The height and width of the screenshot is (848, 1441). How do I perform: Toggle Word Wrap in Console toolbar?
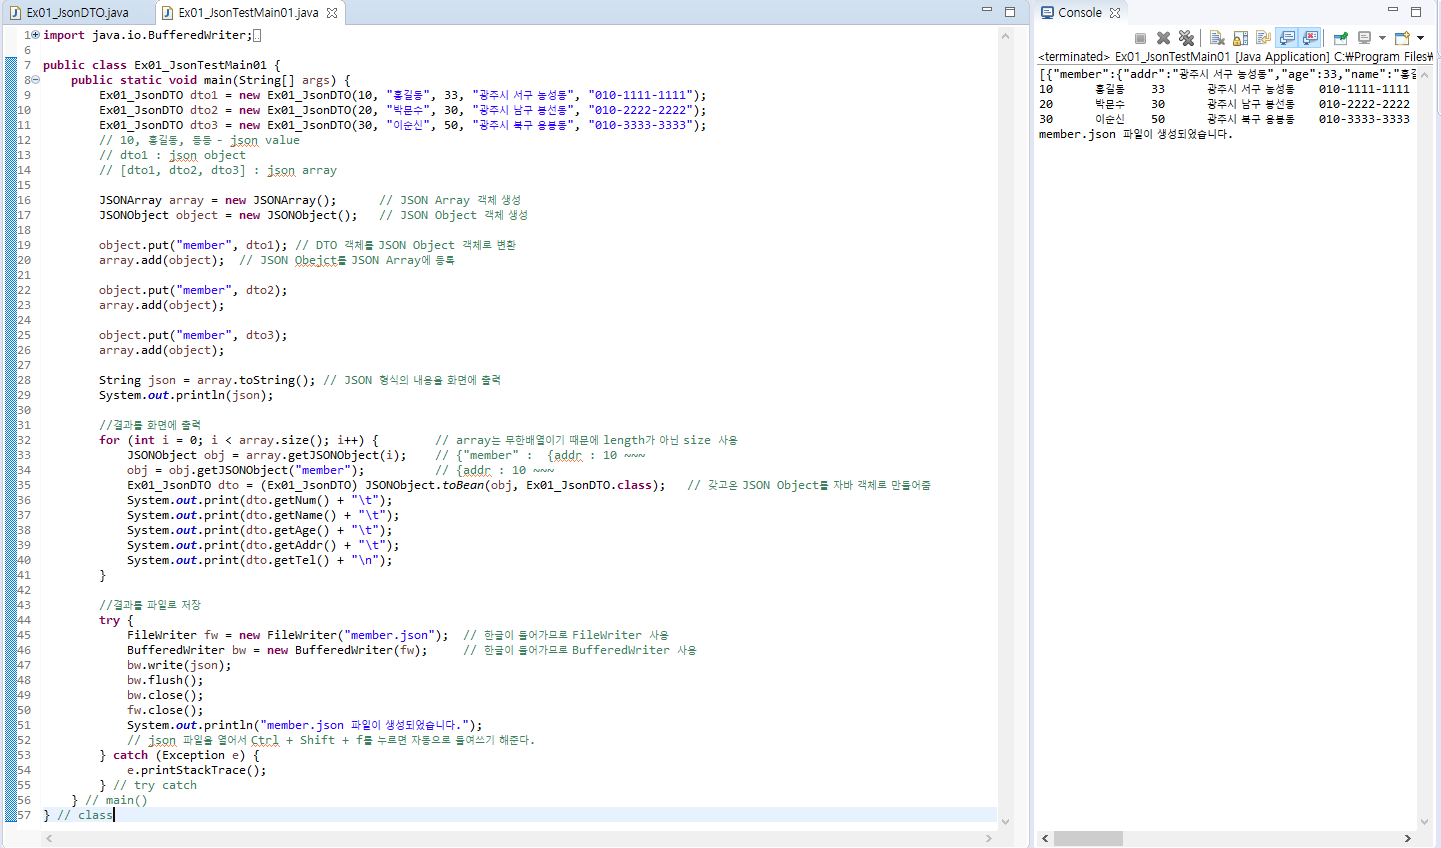[x=1263, y=38]
